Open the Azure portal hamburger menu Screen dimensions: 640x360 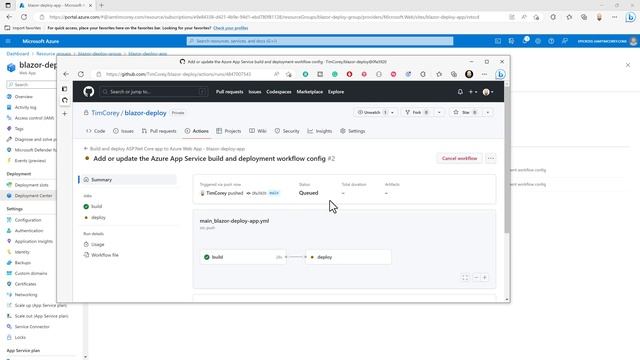click(x=8, y=41)
